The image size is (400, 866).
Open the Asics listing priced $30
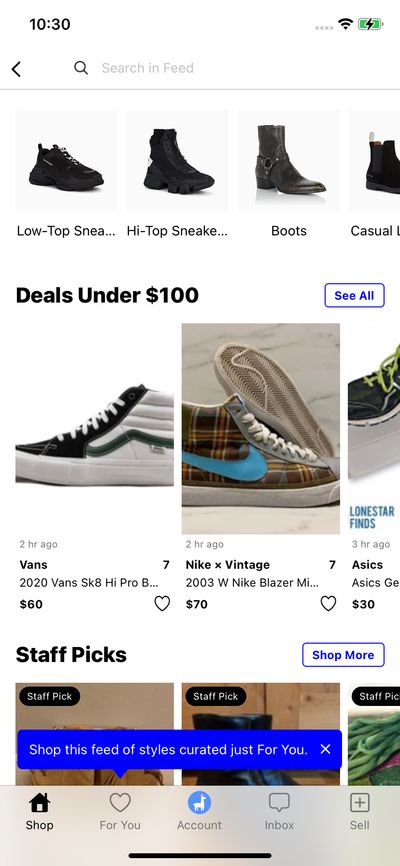point(374,467)
